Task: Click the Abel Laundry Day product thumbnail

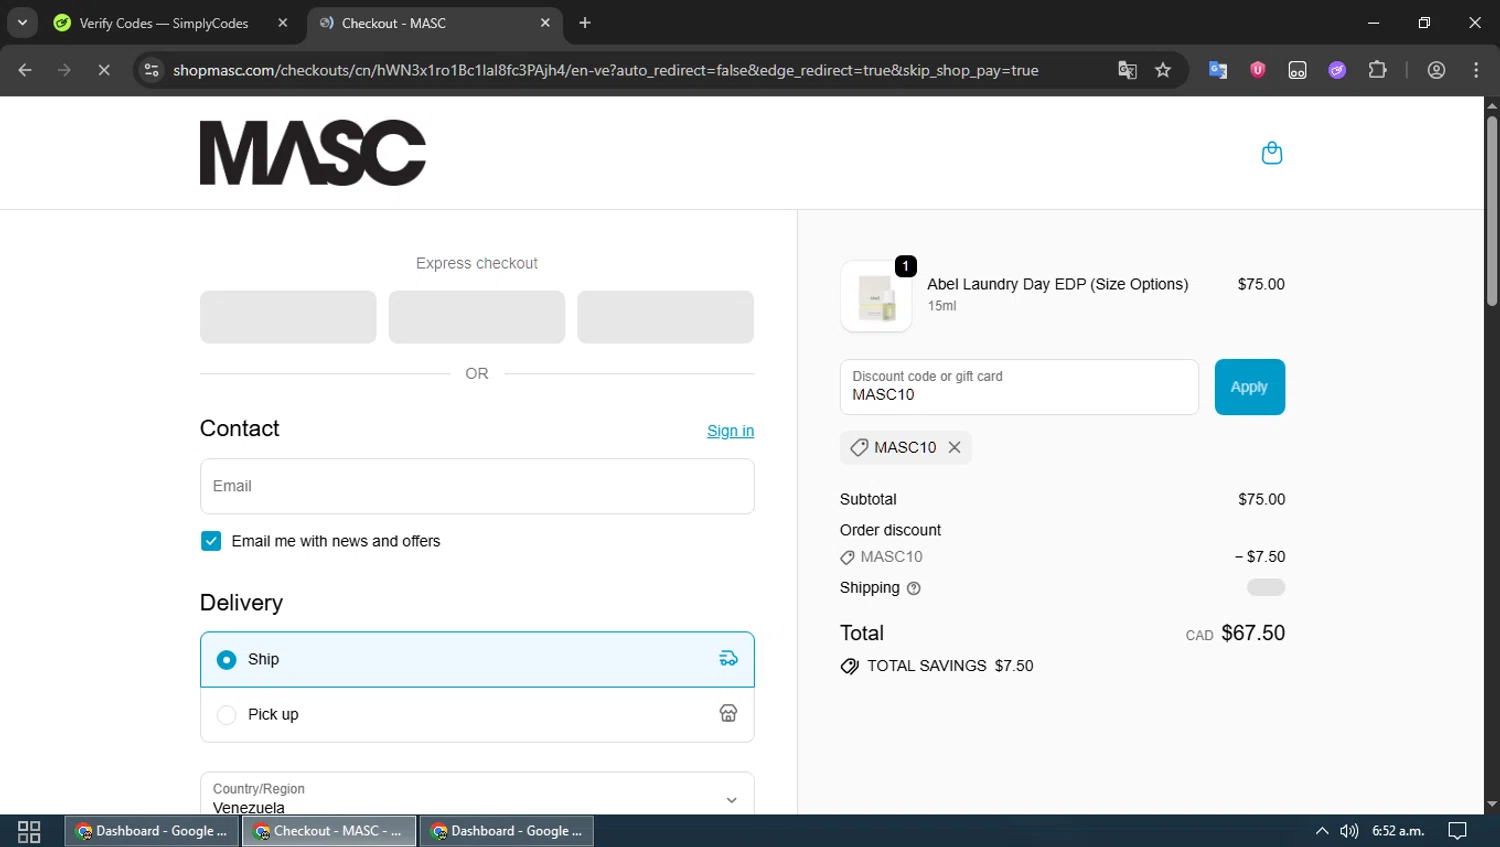Action: pos(876,296)
